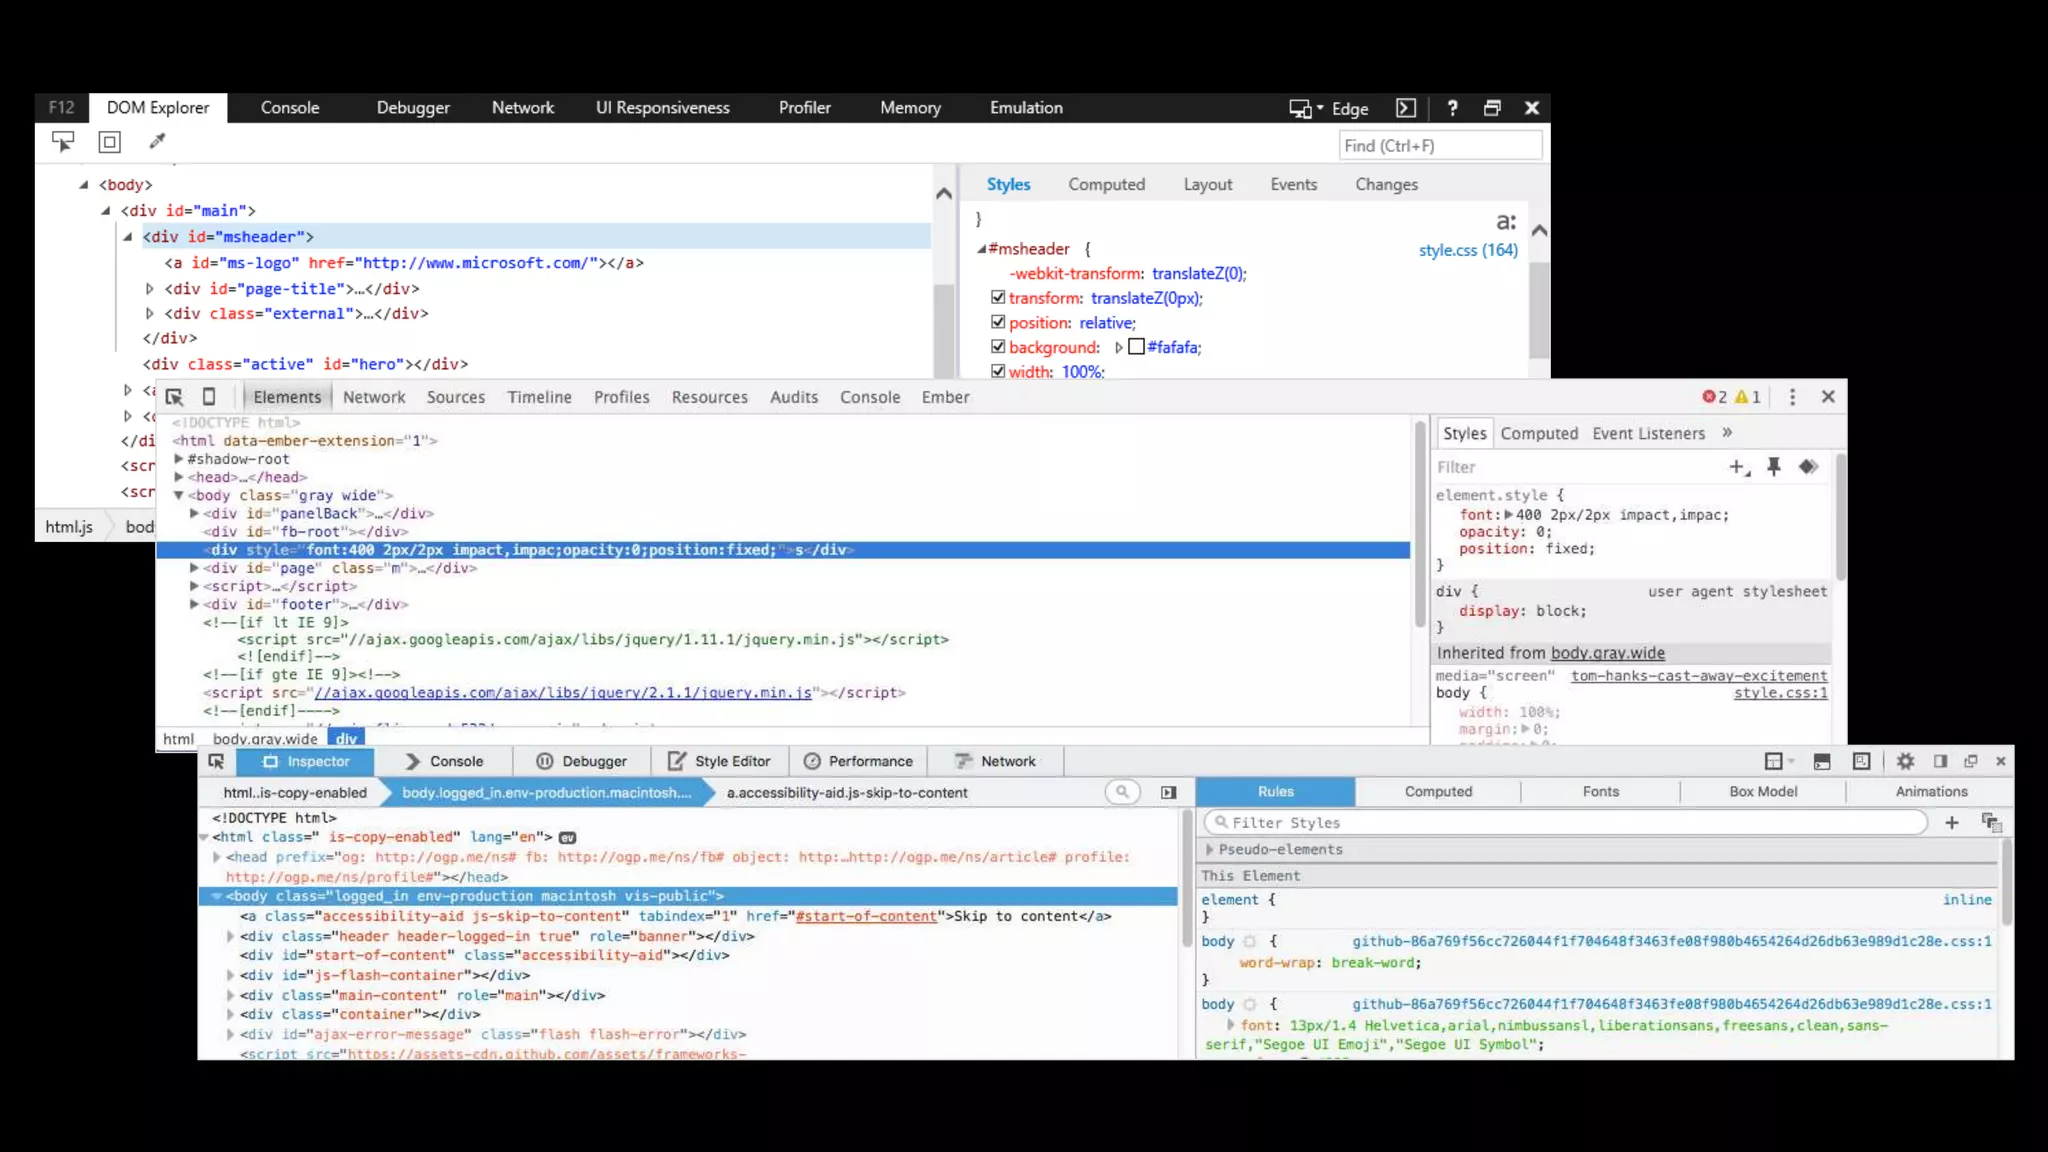Show Chrome warning count badge
This screenshot has height=1152, width=2048.
click(x=1748, y=397)
